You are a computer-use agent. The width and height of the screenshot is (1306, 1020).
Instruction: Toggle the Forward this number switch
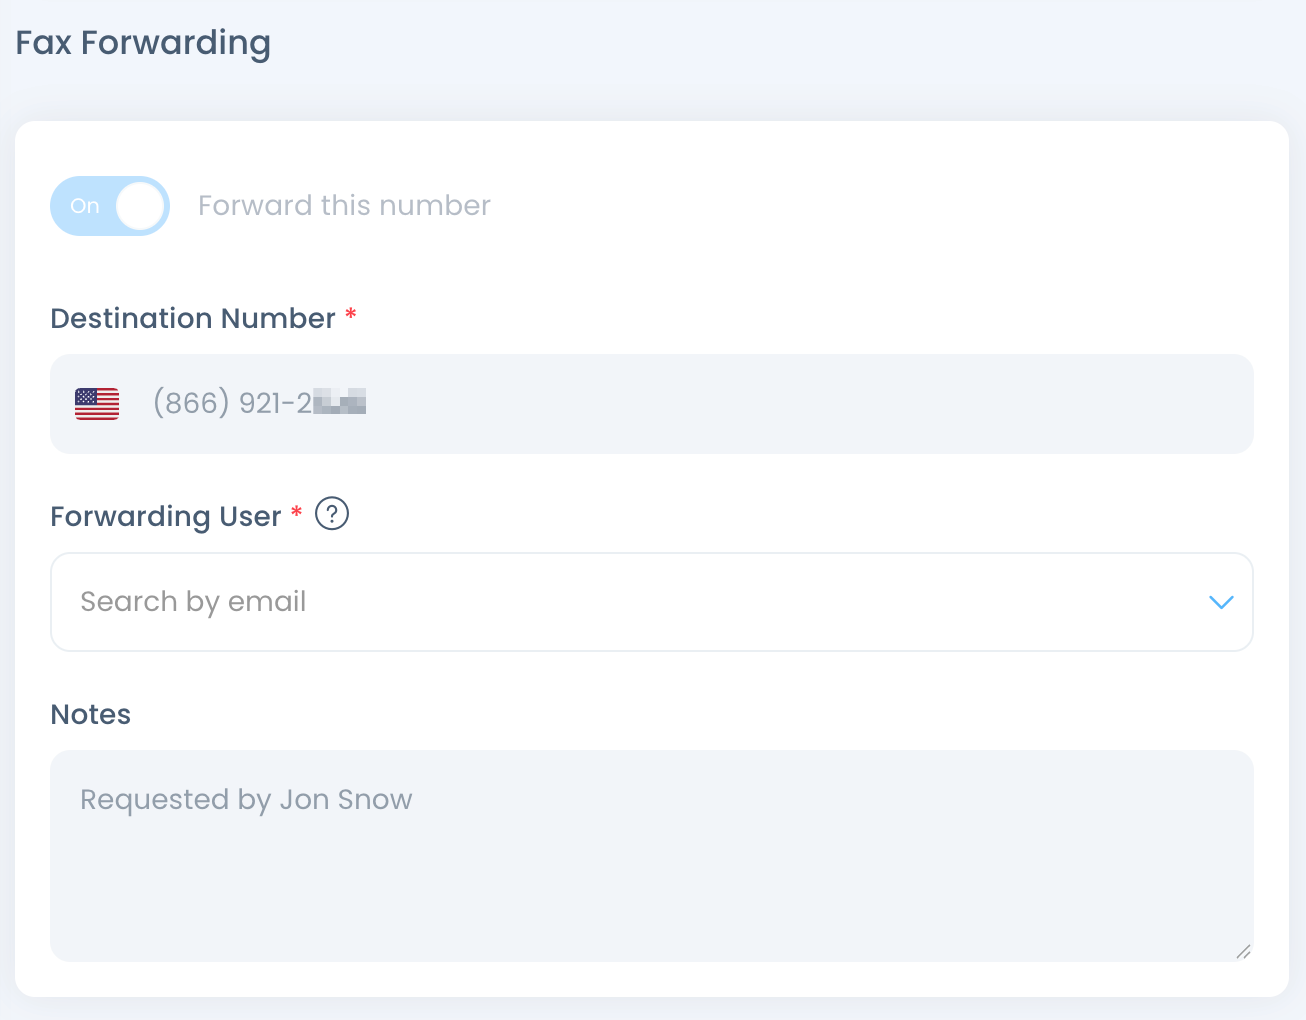[x=110, y=206]
